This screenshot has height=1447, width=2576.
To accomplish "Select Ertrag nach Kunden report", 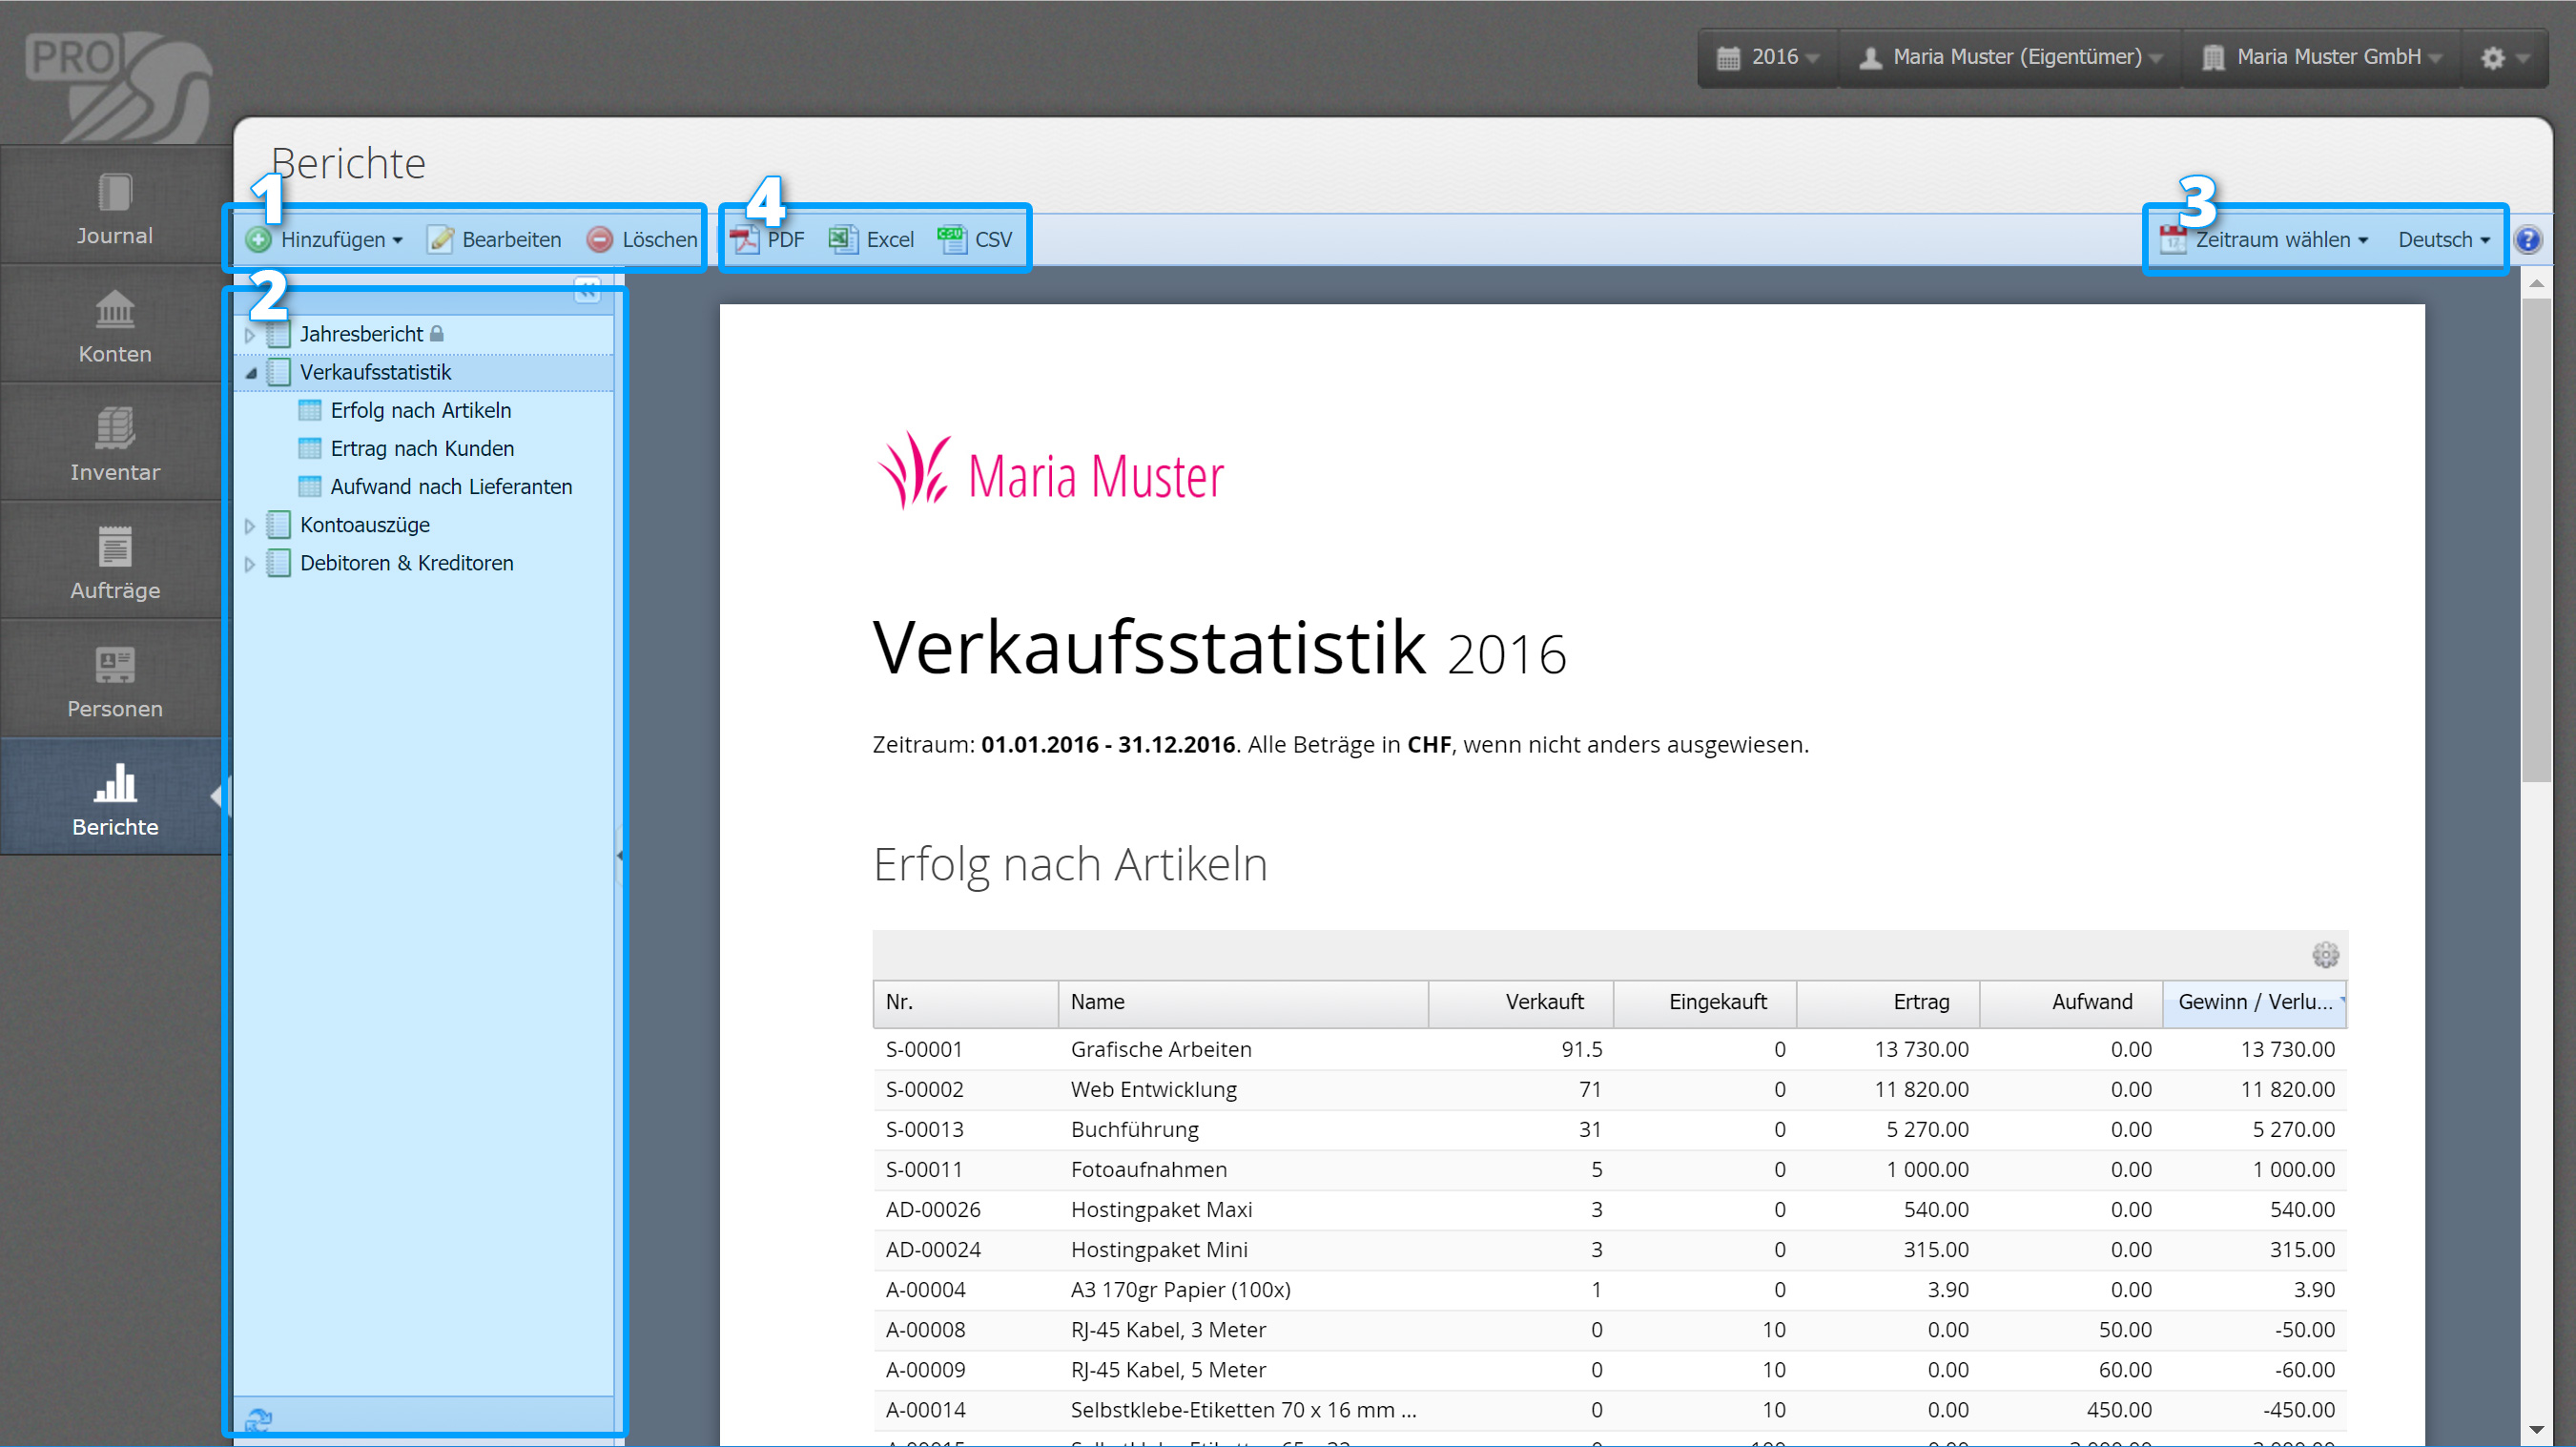I will (x=421, y=449).
